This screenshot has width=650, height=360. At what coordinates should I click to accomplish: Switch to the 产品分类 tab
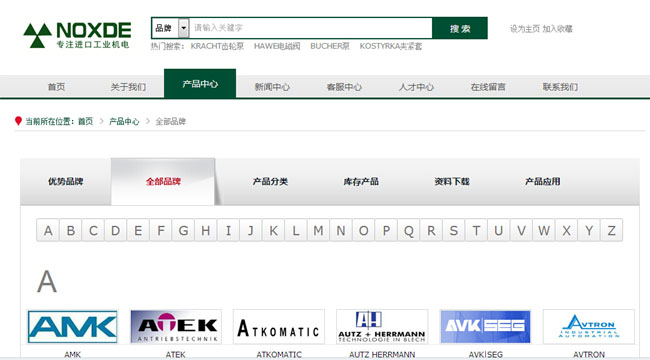coord(270,181)
